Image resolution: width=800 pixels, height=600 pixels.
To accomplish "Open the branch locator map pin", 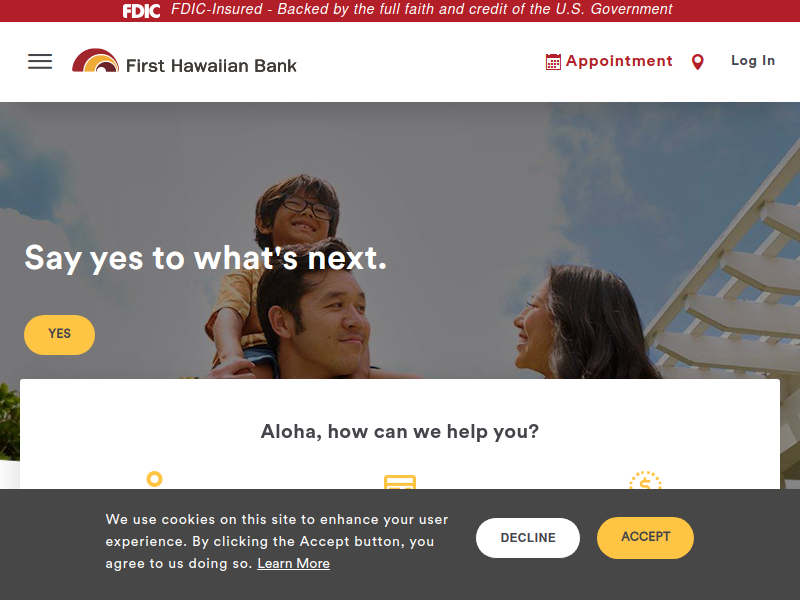I will click(697, 62).
